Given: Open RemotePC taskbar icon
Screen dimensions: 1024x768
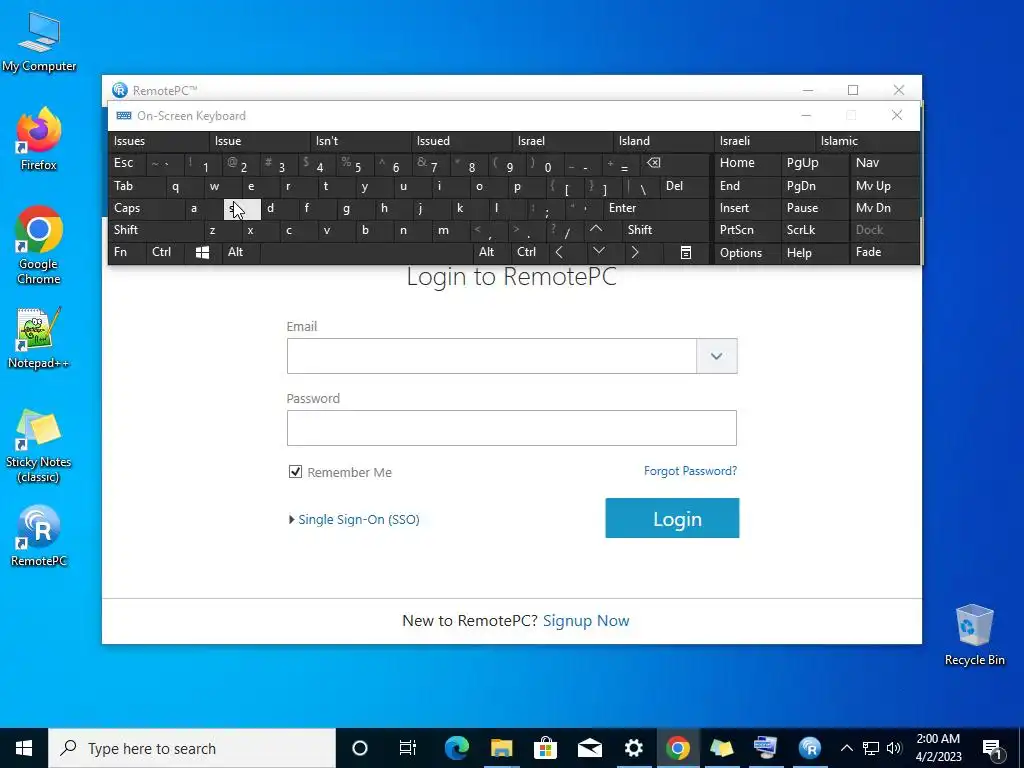Looking at the screenshot, I should (x=810, y=748).
